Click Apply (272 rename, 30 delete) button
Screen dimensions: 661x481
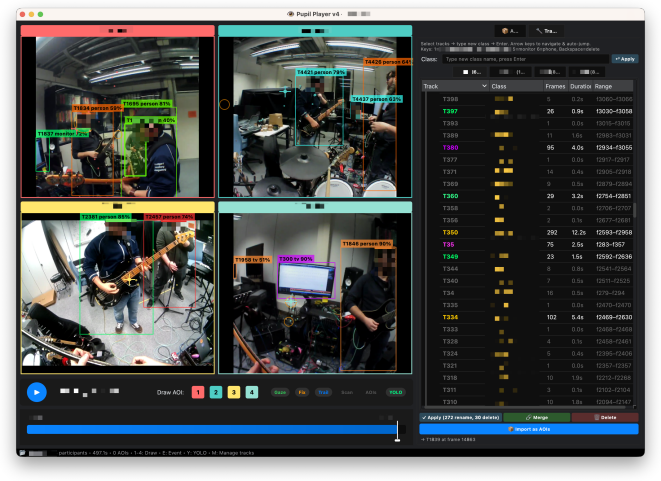[460, 417]
